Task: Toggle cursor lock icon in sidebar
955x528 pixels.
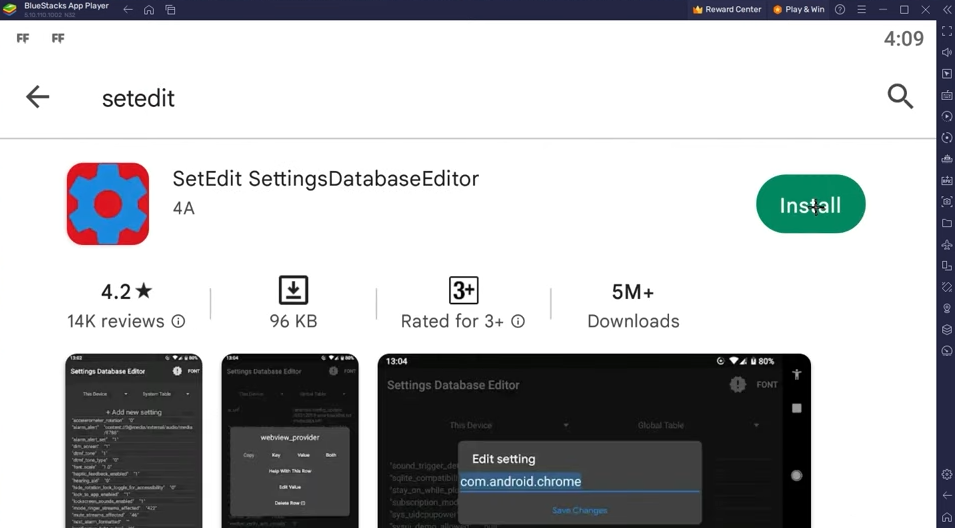Action: (946, 74)
